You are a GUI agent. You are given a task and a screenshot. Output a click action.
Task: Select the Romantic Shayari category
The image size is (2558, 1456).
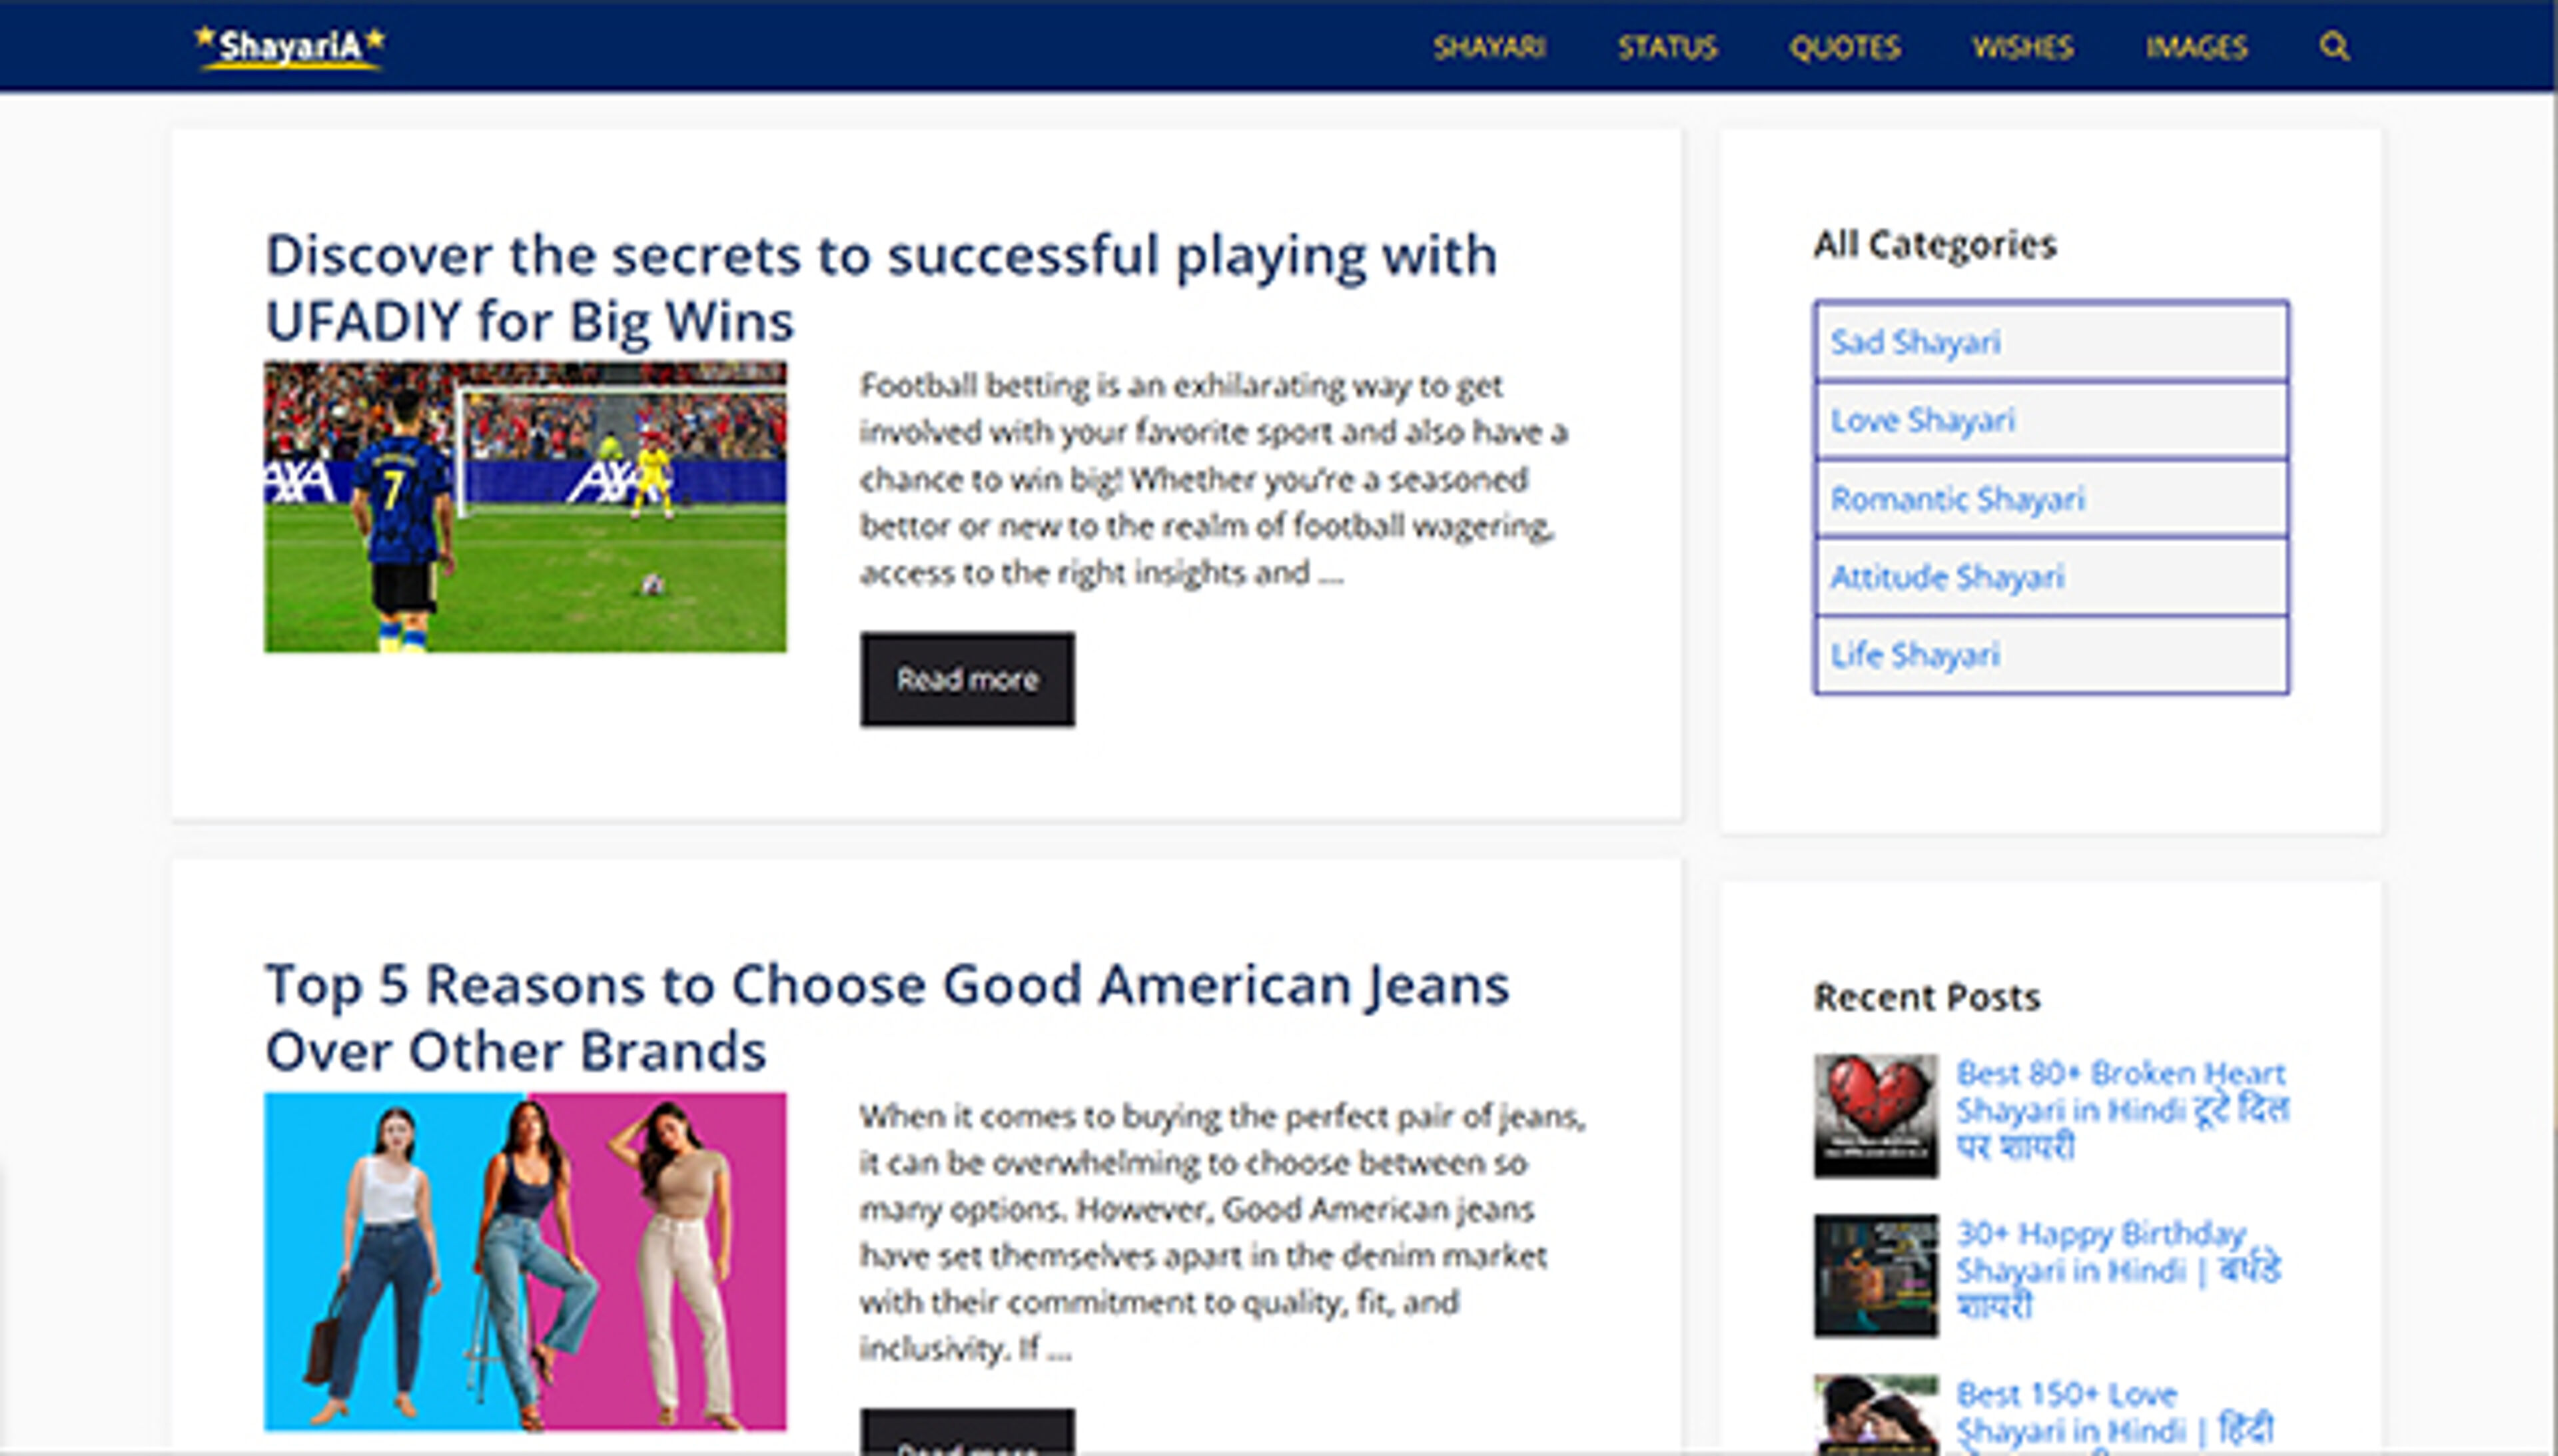click(x=1957, y=498)
